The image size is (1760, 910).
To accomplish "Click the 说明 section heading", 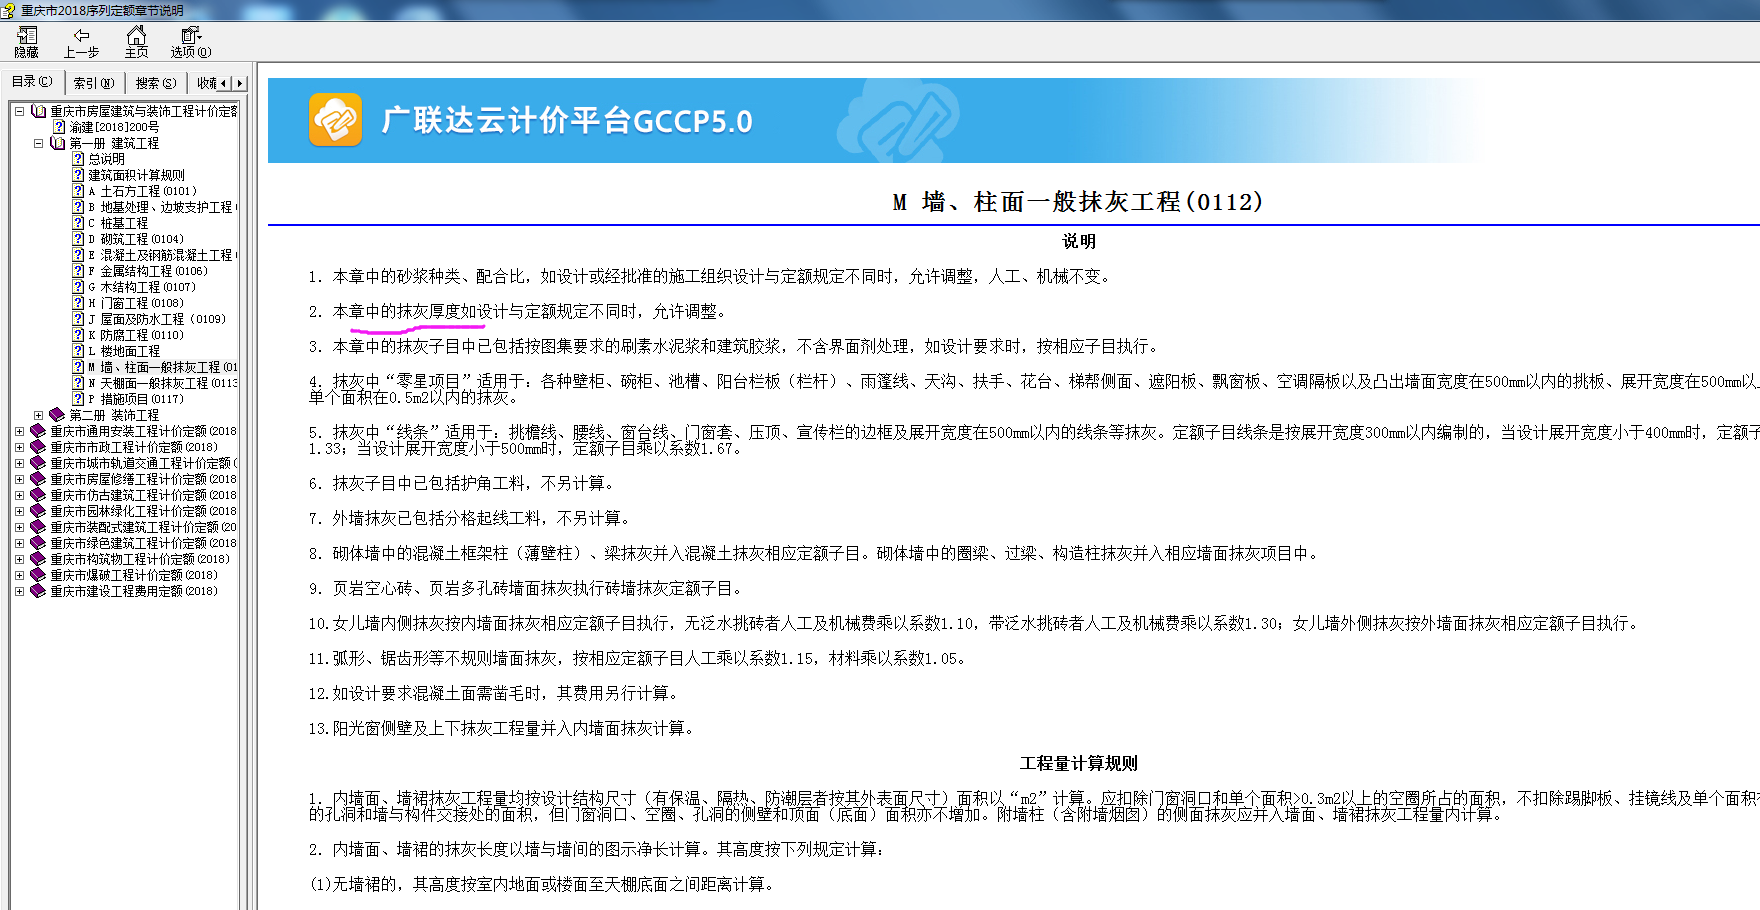I will click(1079, 241).
